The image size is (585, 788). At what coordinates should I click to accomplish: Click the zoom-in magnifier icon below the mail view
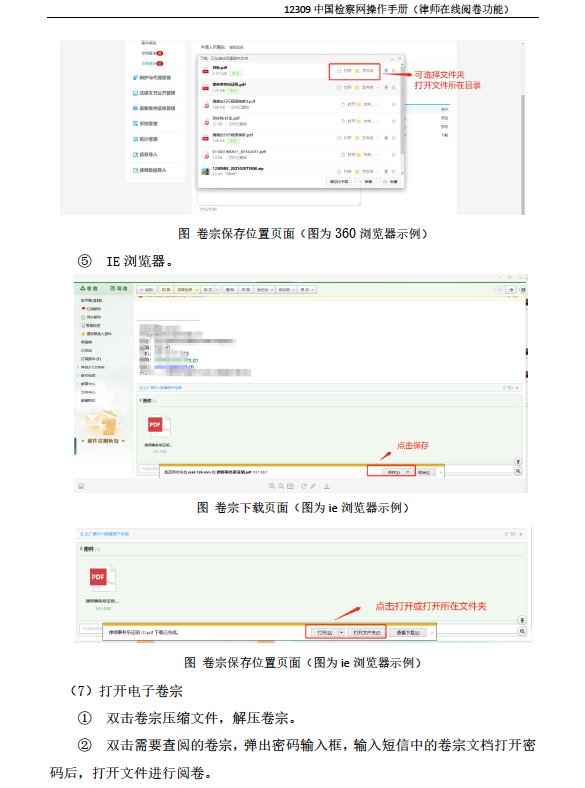[272, 486]
